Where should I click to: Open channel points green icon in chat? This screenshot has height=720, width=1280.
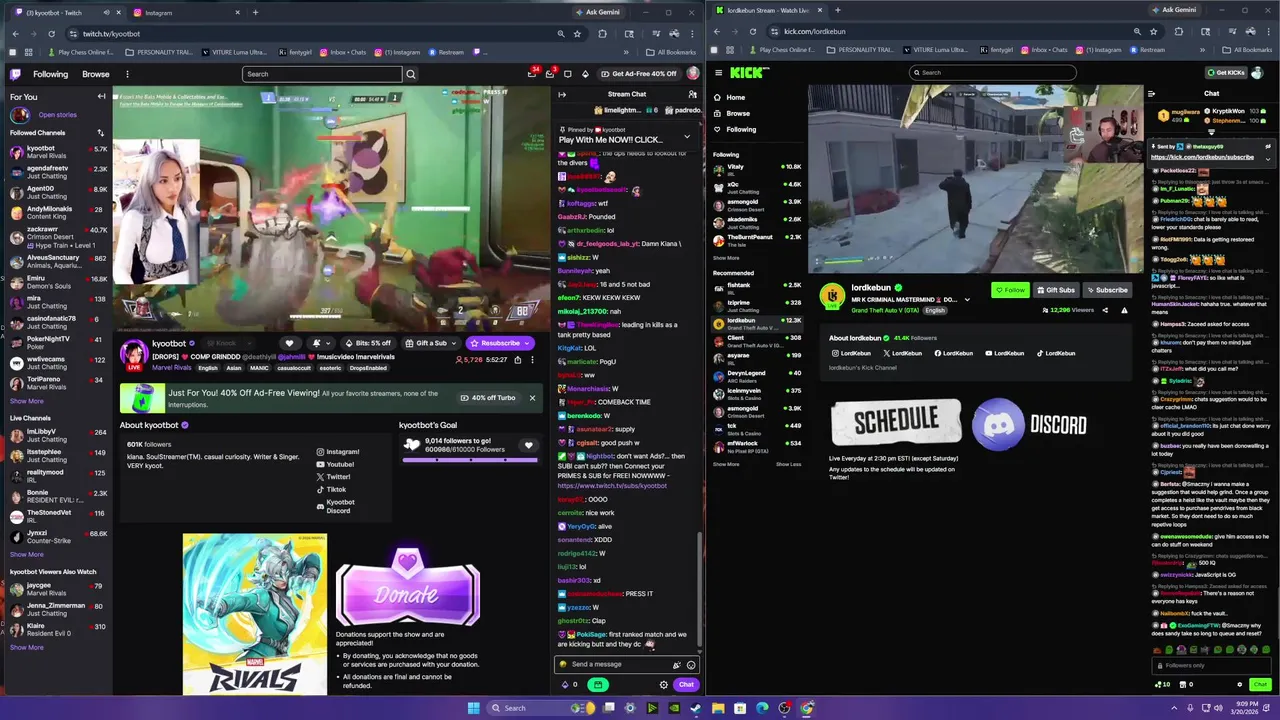point(598,685)
